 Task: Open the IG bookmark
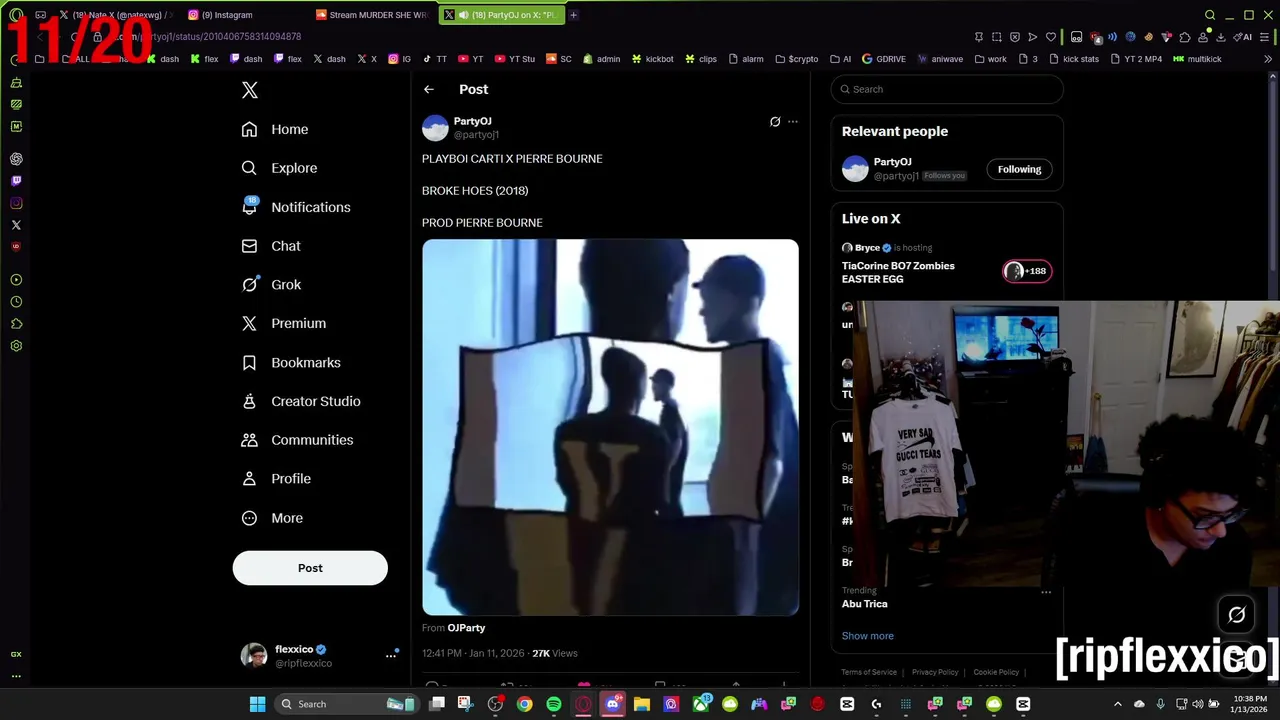(x=400, y=59)
